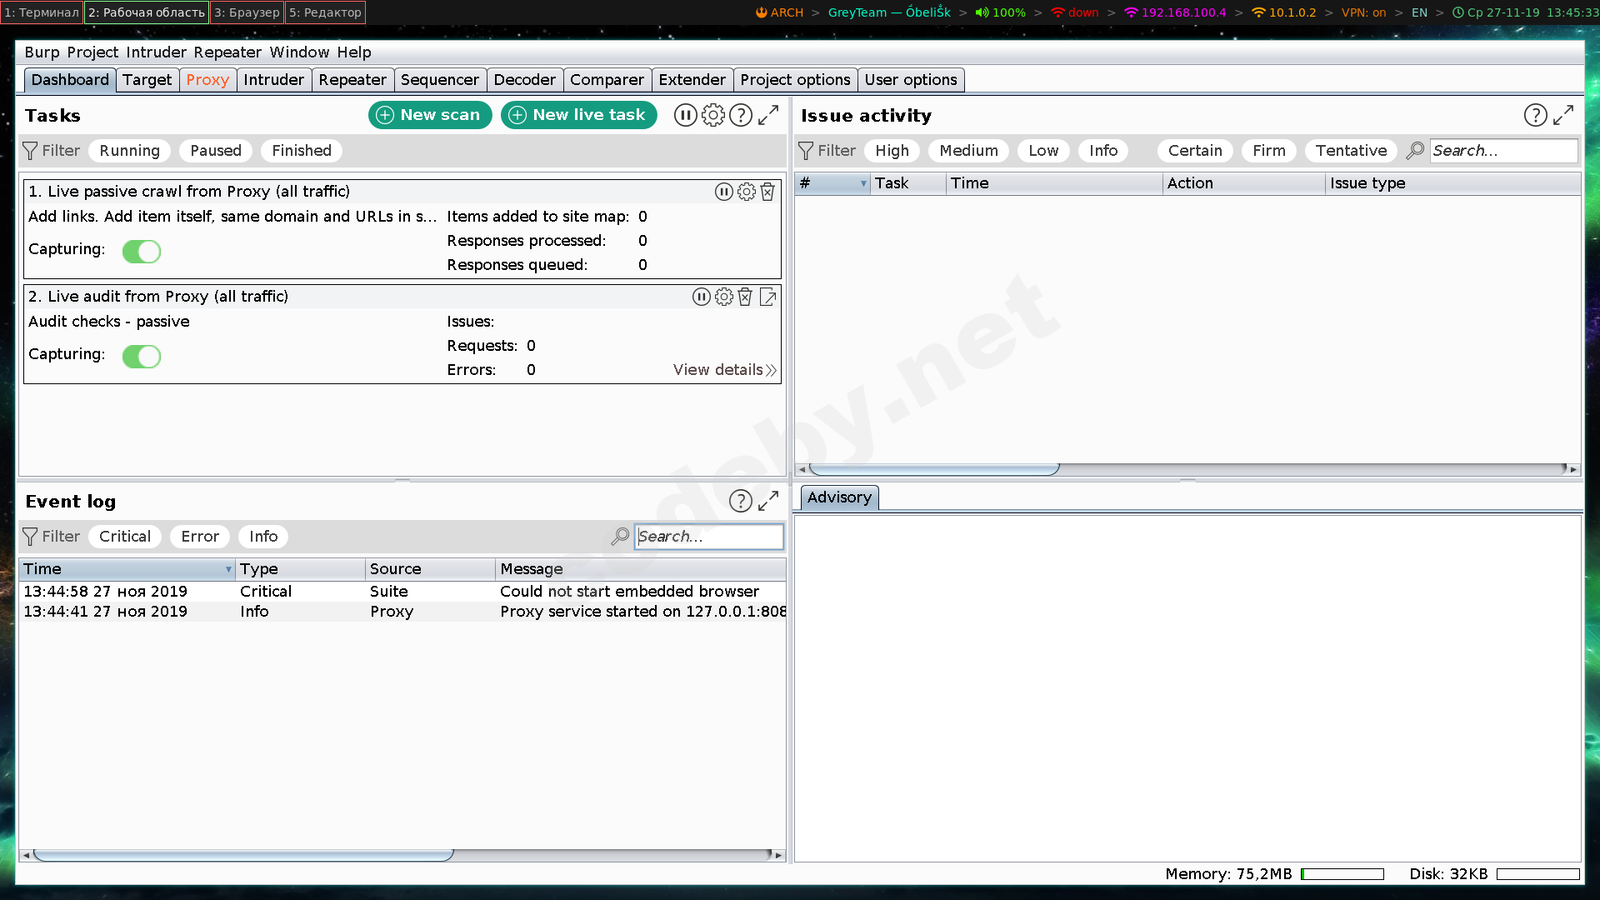Image resolution: width=1600 pixels, height=900 pixels.
Task: Click the search magnifier in Event log filter bar
Action: (x=620, y=536)
